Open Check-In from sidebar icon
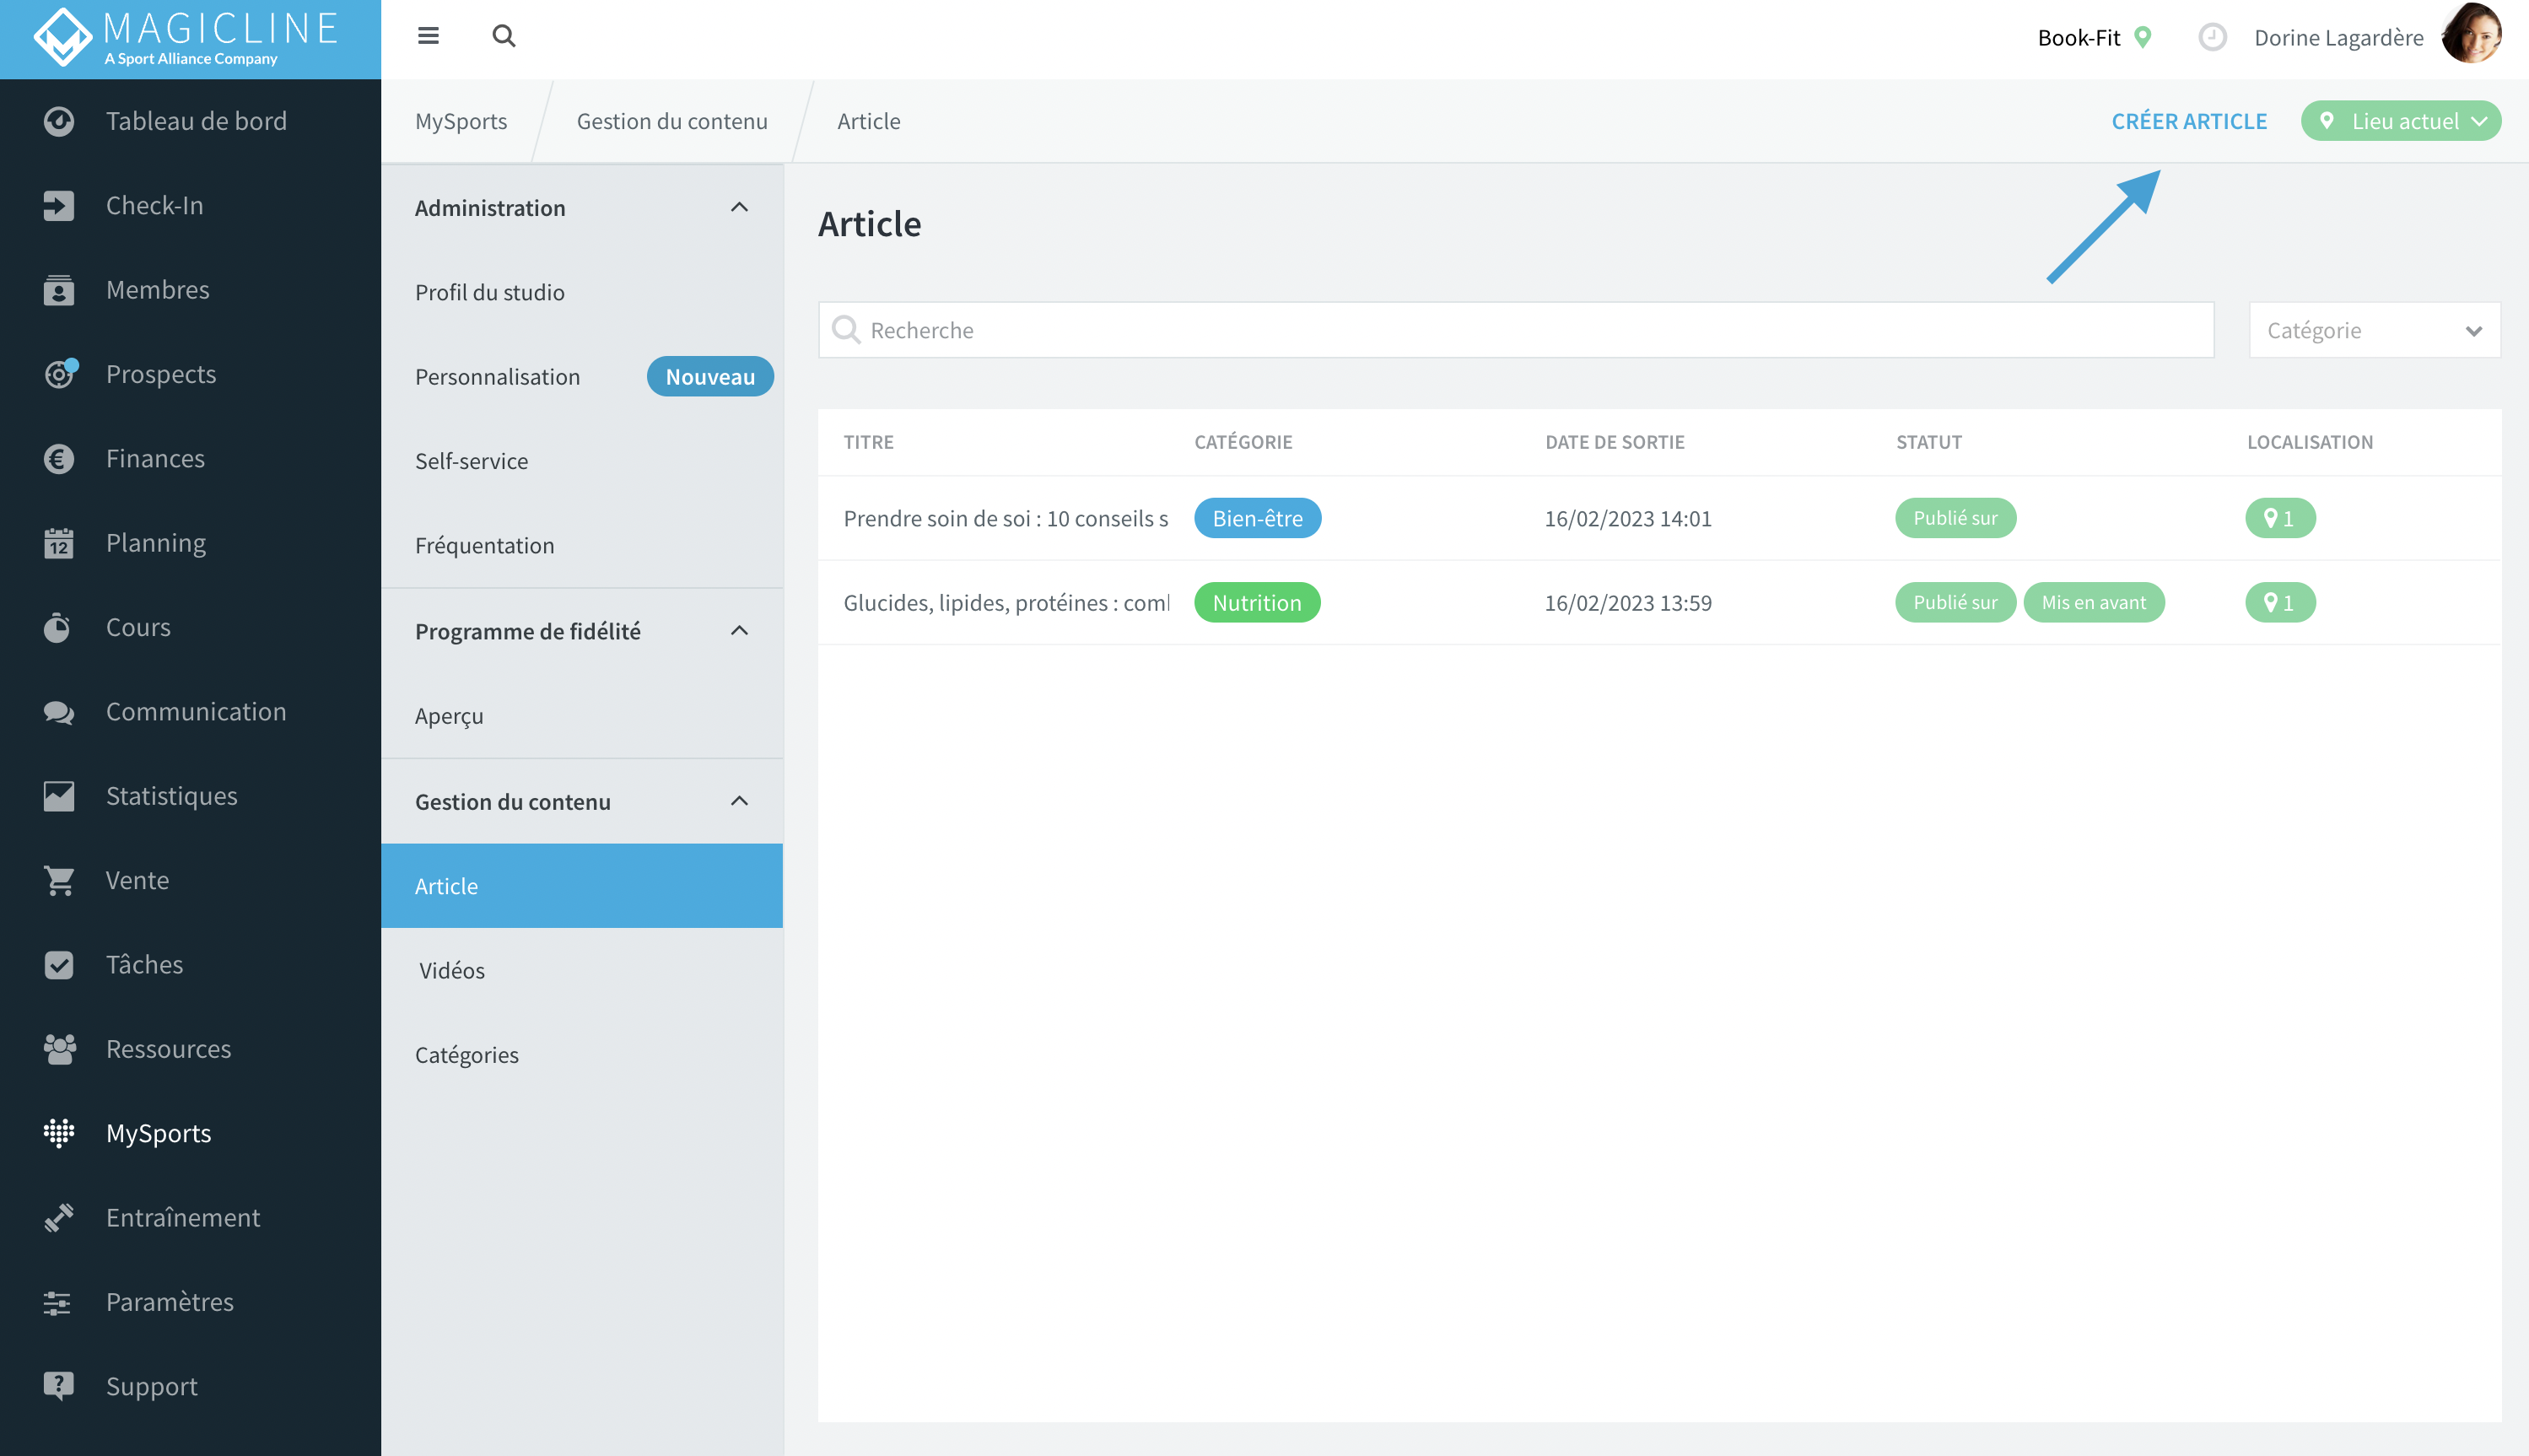2529x1456 pixels. click(59, 205)
